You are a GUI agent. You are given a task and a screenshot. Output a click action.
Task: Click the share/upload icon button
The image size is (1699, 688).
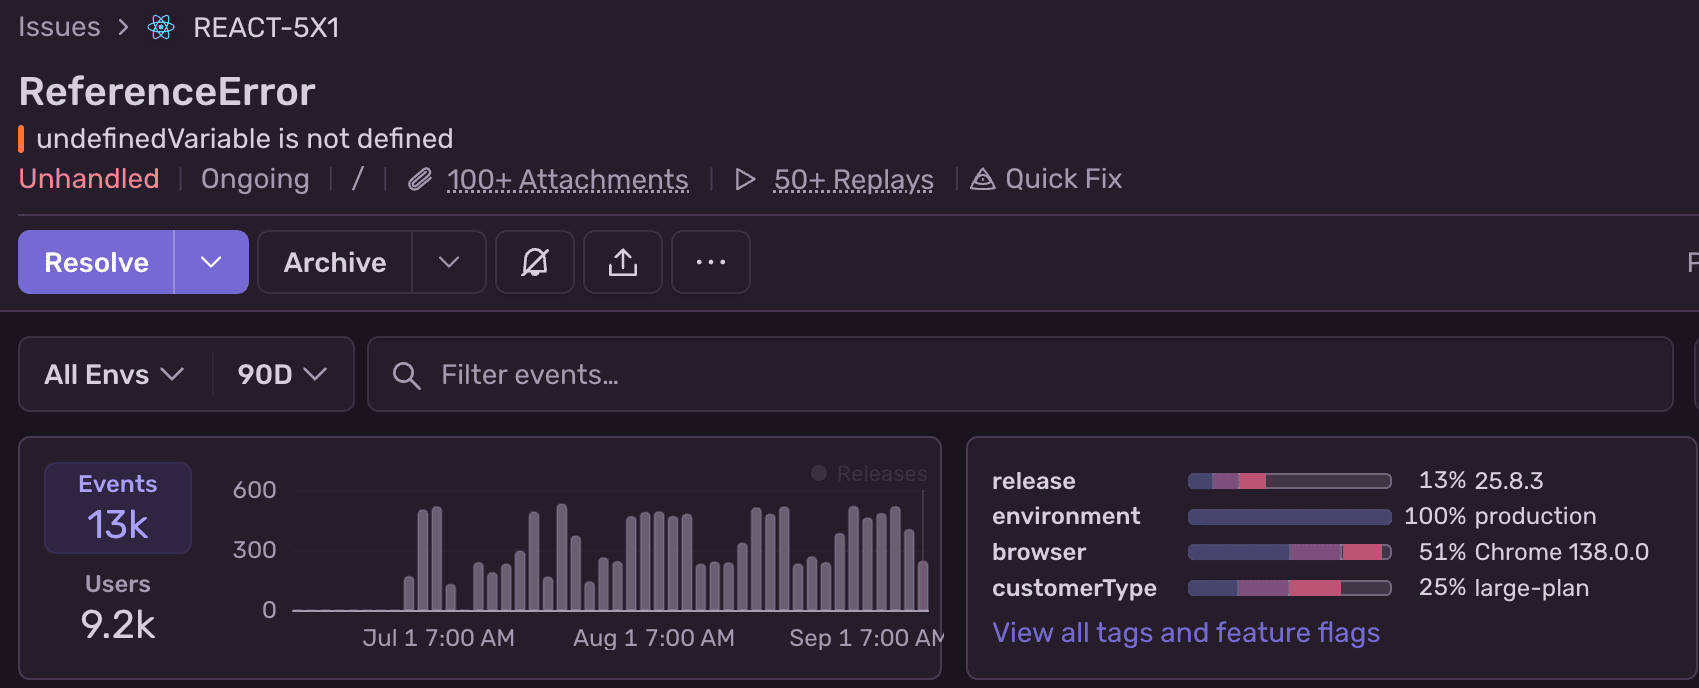623,262
